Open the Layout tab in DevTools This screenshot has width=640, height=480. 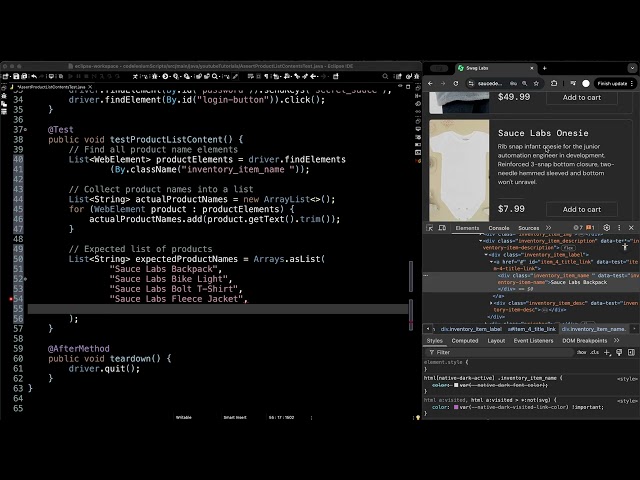(496, 340)
